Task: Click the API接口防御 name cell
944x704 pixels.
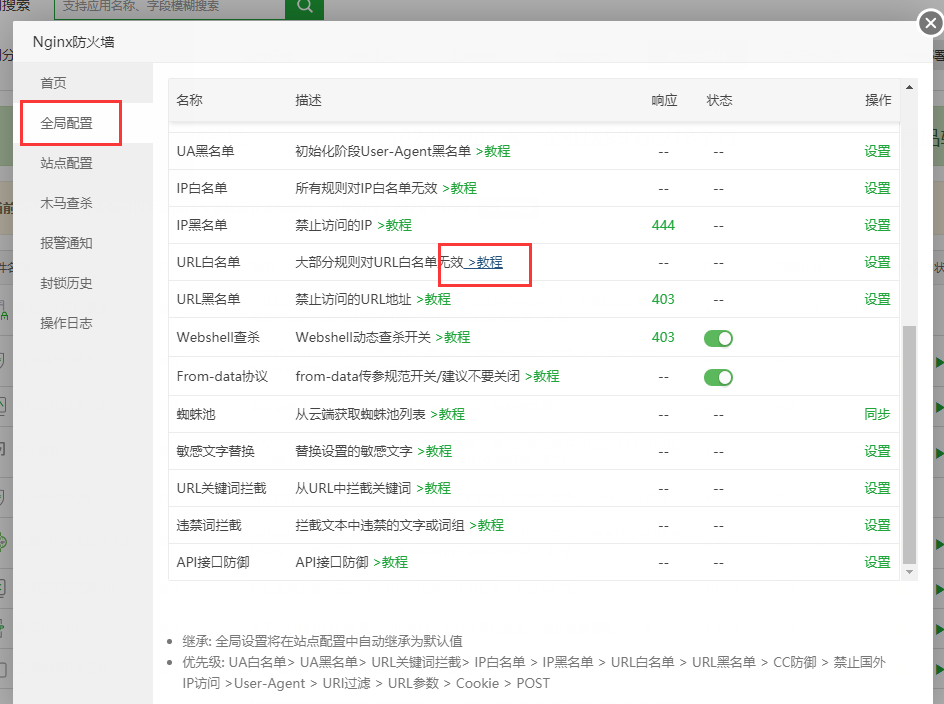Action: (x=213, y=562)
